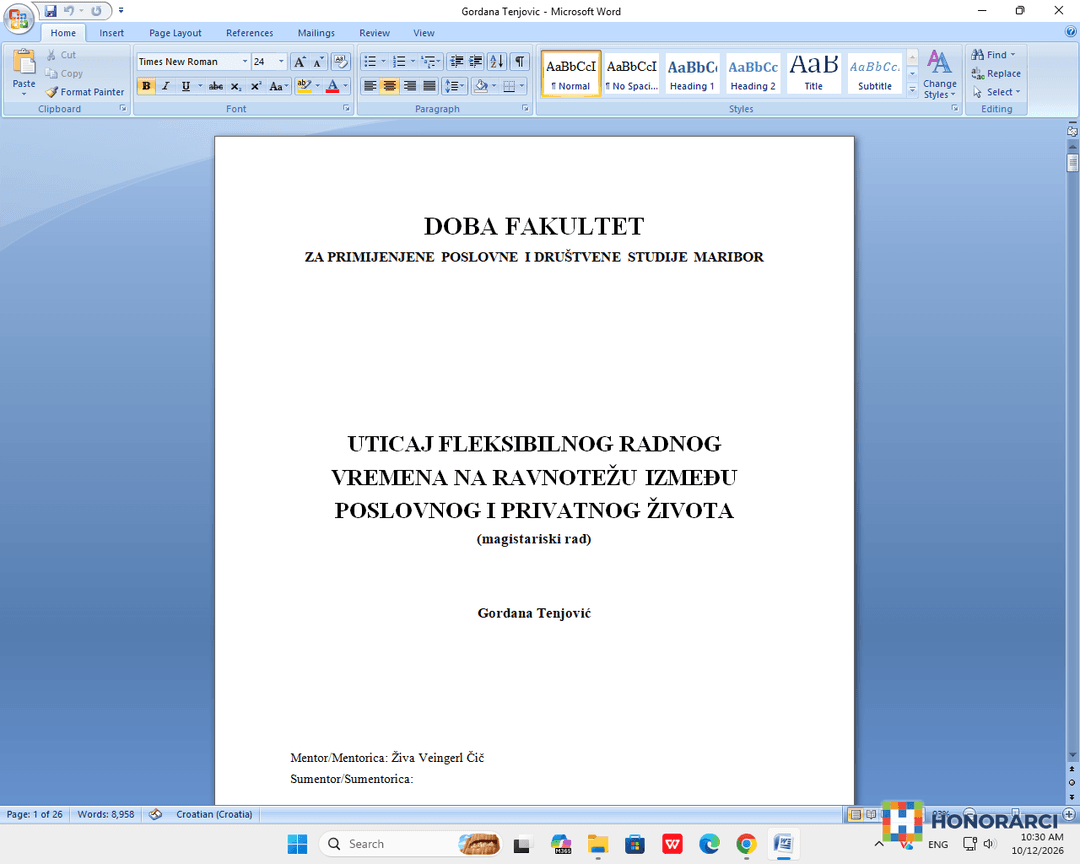
Task: Grow the font size
Action: 300,62
